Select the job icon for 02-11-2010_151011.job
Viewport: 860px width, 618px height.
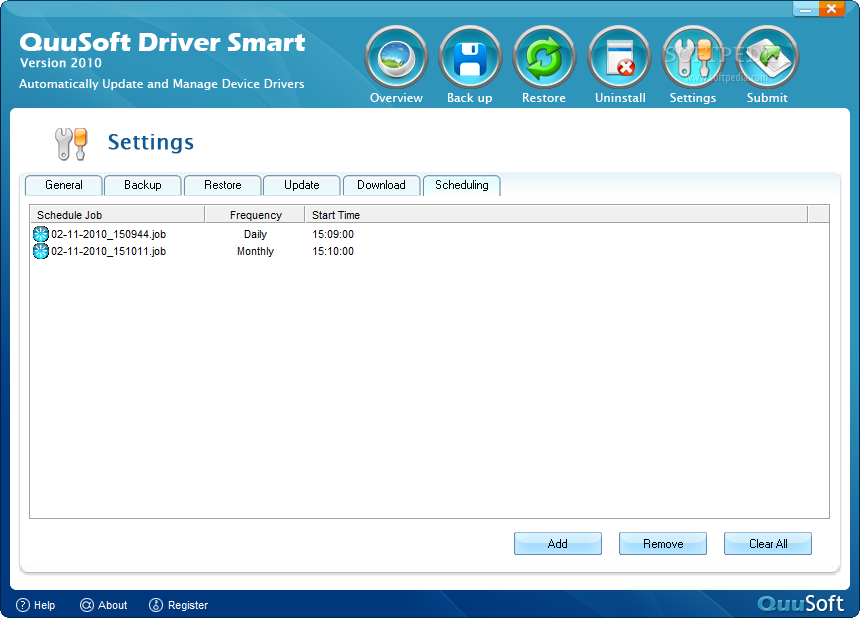pos(41,251)
